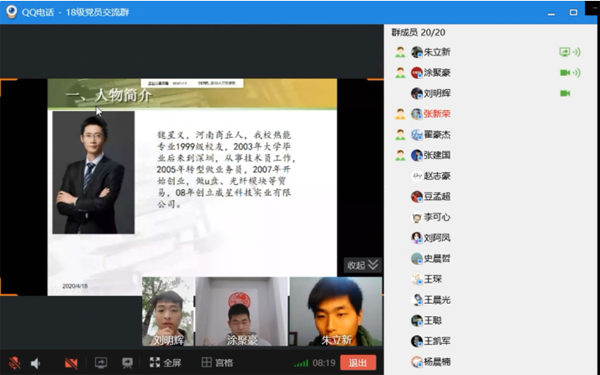The height and width of the screenshot is (375, 600).
Task: Collapse video strip with 收起
Action: [362, 265]
